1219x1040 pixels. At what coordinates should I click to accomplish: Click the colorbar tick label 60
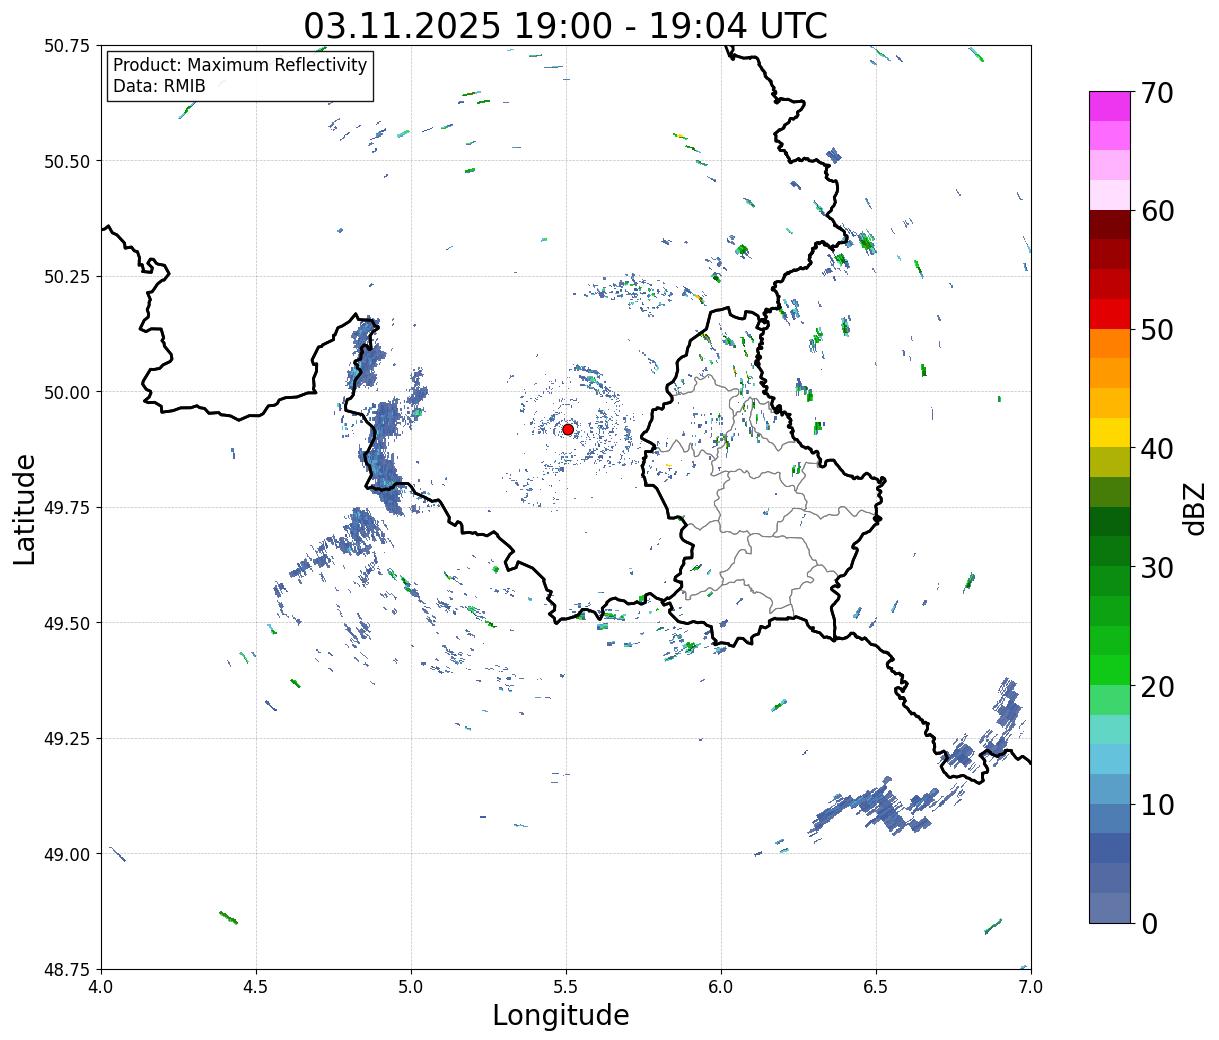[x=1156, y=211]
